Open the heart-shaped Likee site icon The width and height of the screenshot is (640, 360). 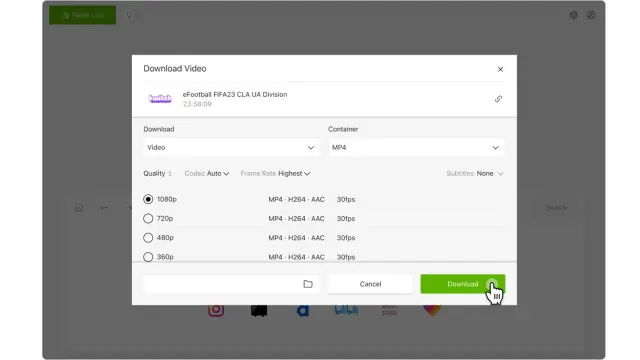(432, 310)
